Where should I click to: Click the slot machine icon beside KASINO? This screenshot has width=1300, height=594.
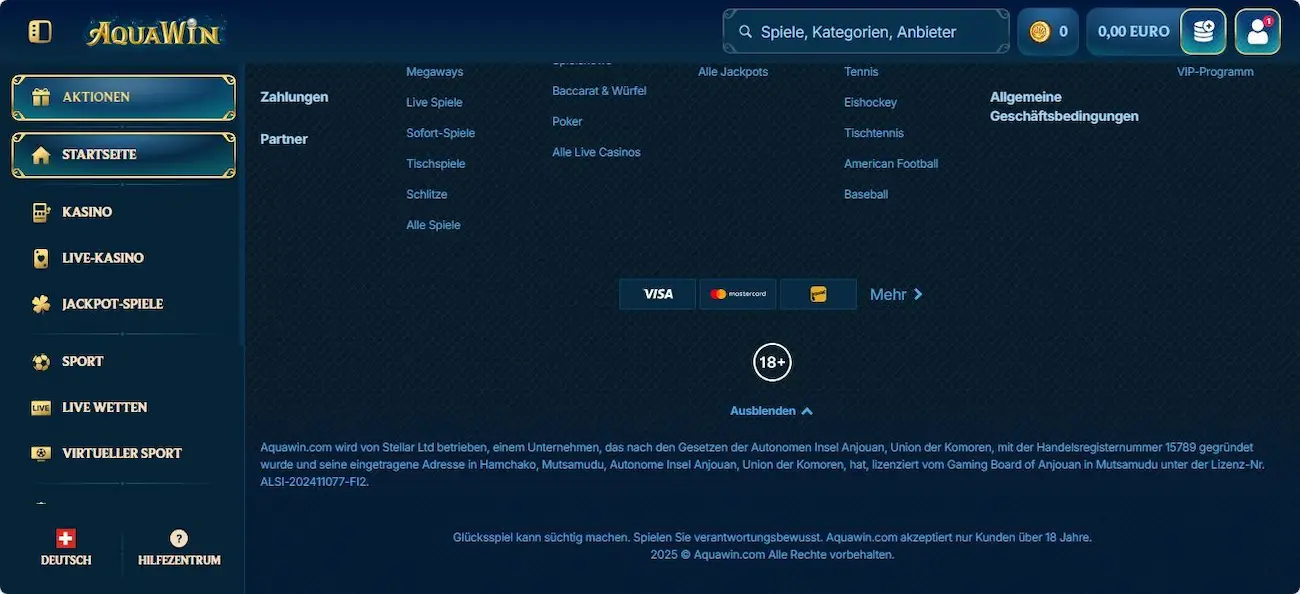coord(41,212)
